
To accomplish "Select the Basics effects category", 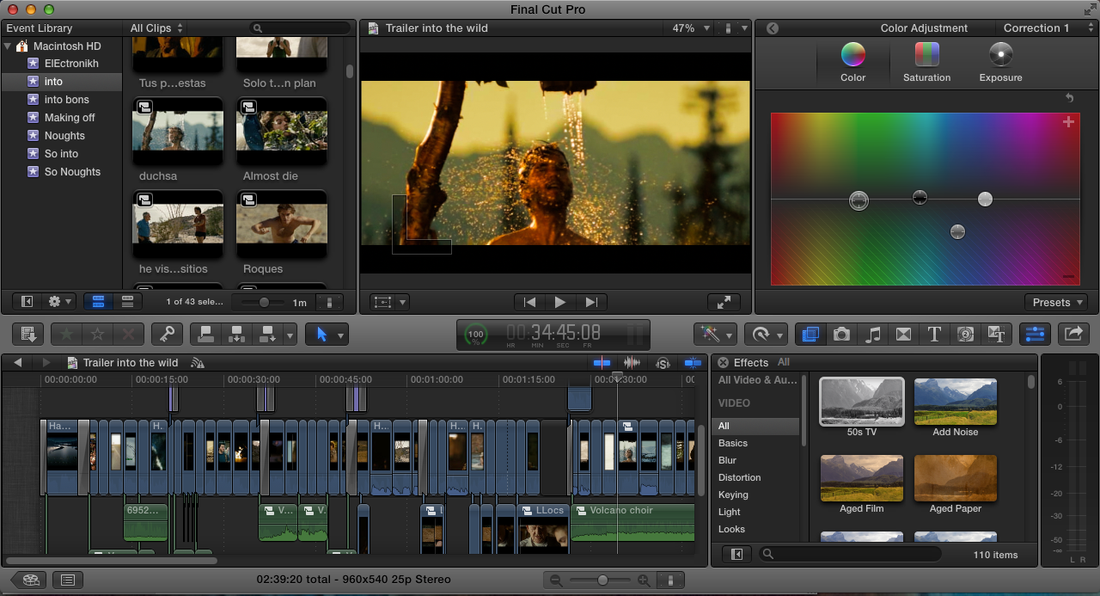I will pyautogui.click(x=733, y=442).
